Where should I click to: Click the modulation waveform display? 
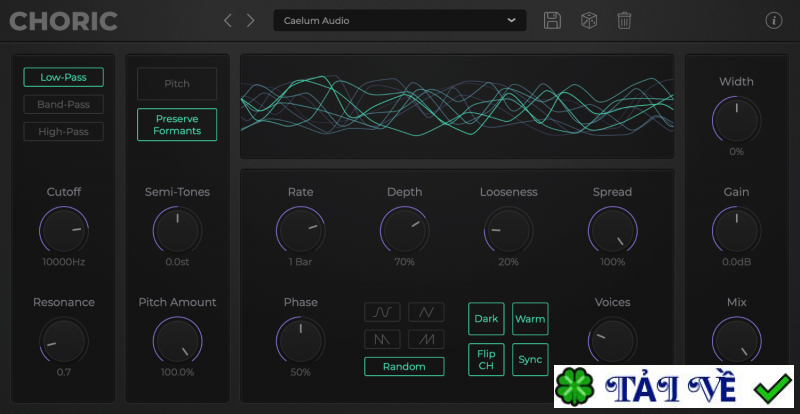(x=457, y=106)
